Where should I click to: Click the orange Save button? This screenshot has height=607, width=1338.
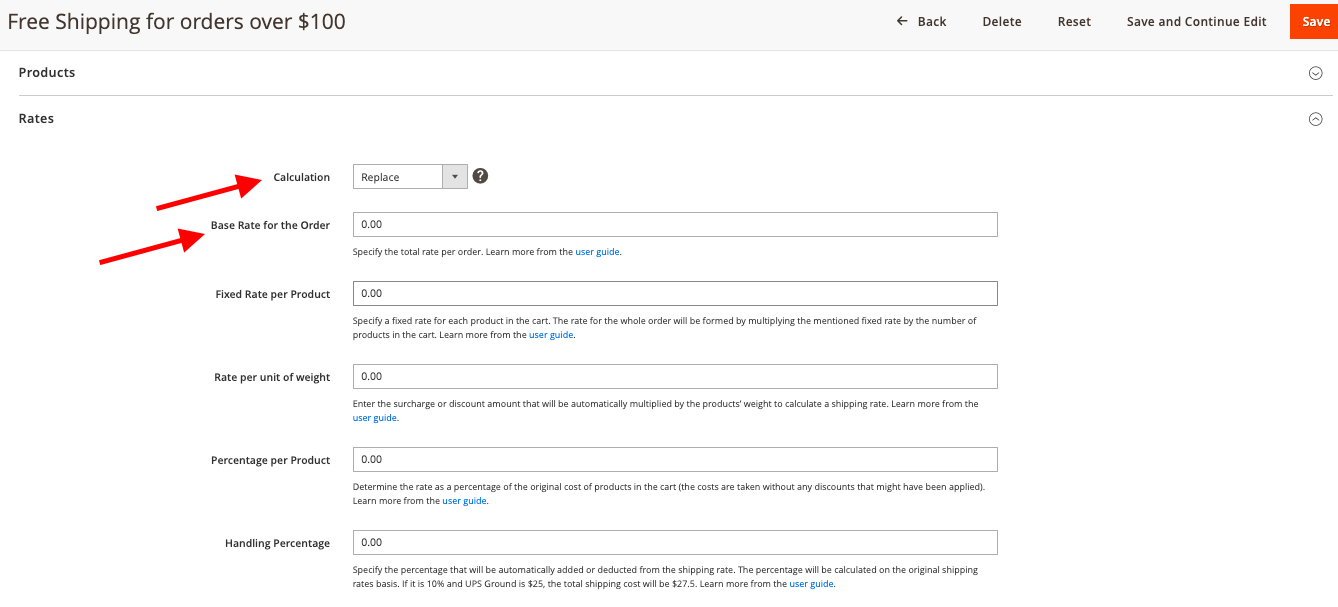[1315, 21]
